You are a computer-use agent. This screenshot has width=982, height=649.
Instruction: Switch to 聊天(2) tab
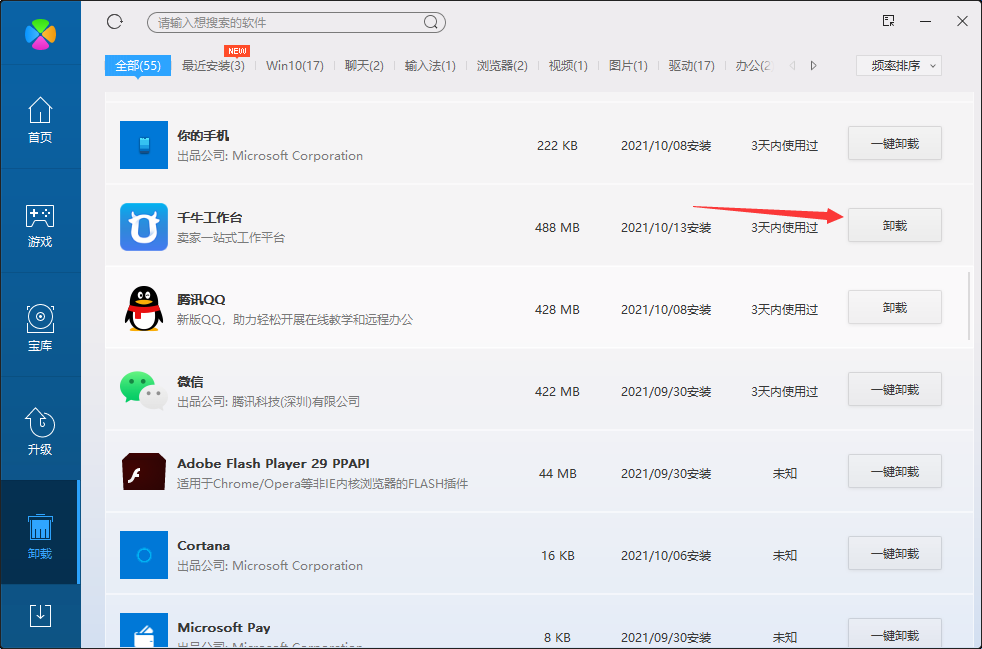pos(364,66)
